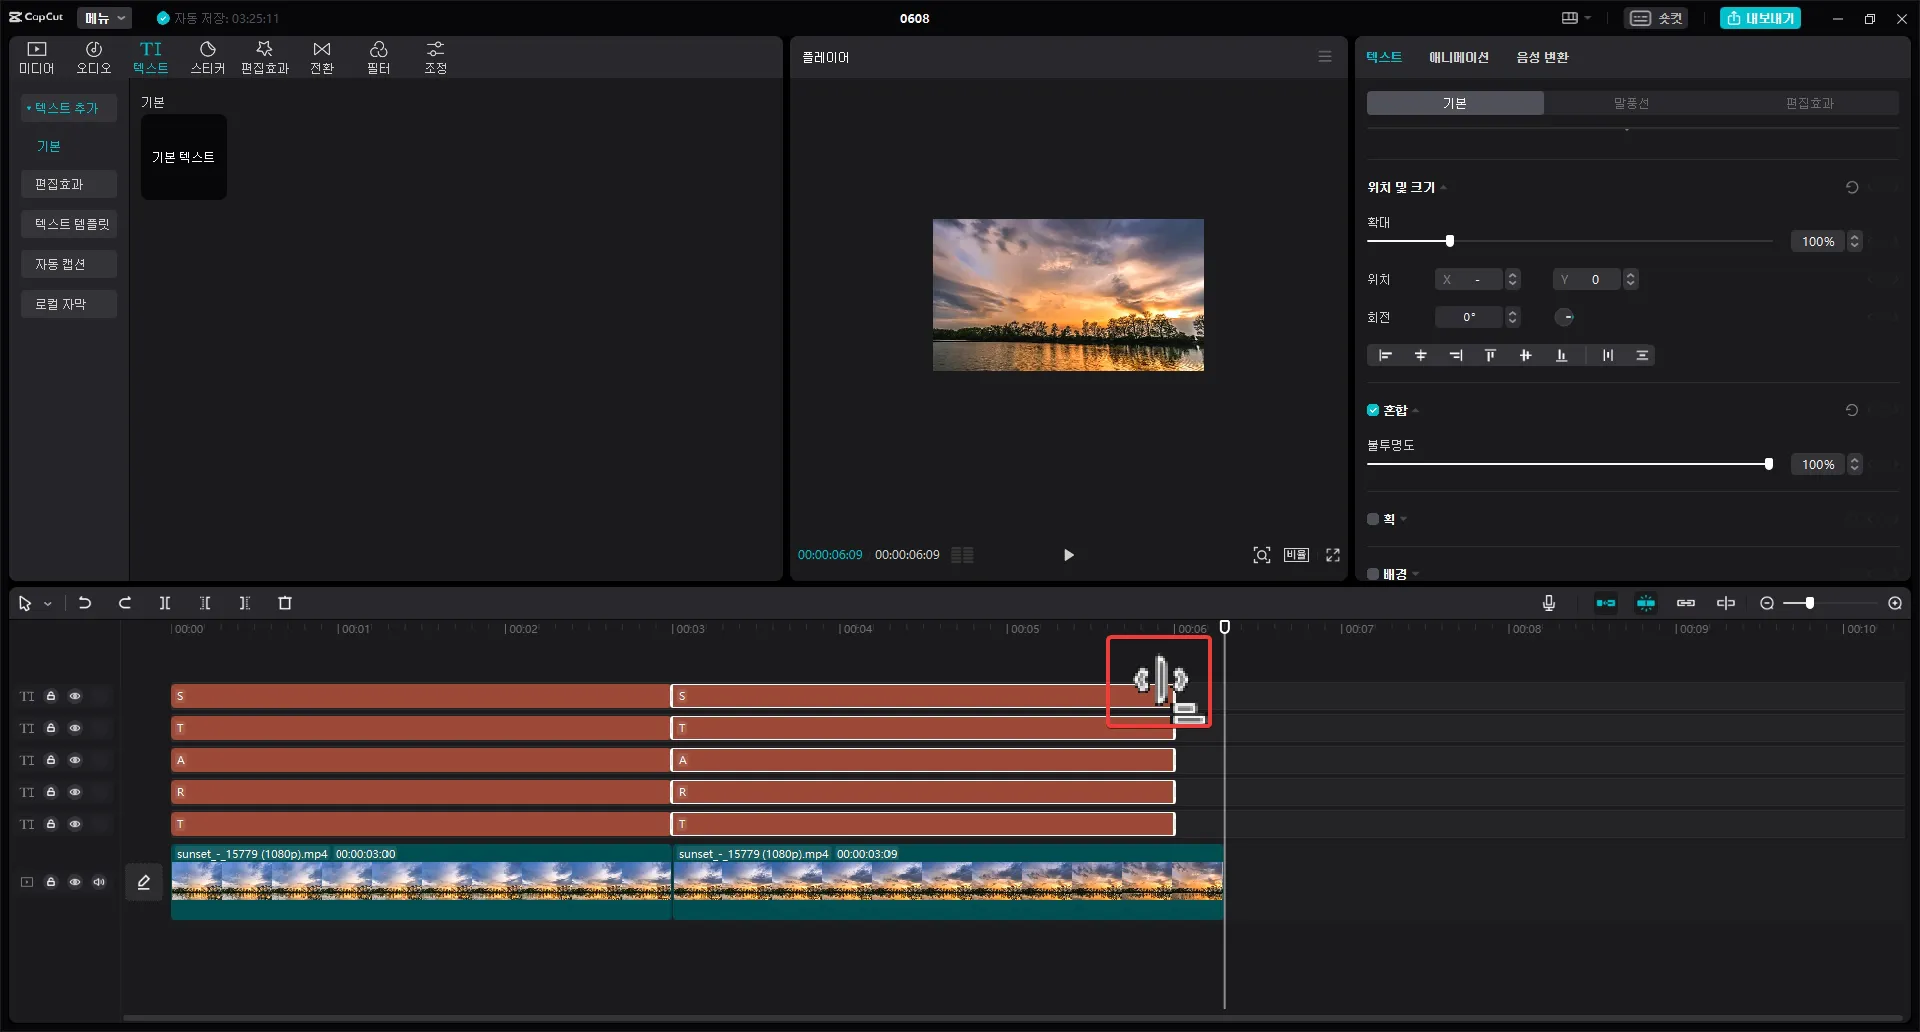Click the zoom out timeline magnifier
Screen dimensions: 1920x1032
tap(1767, 603)
